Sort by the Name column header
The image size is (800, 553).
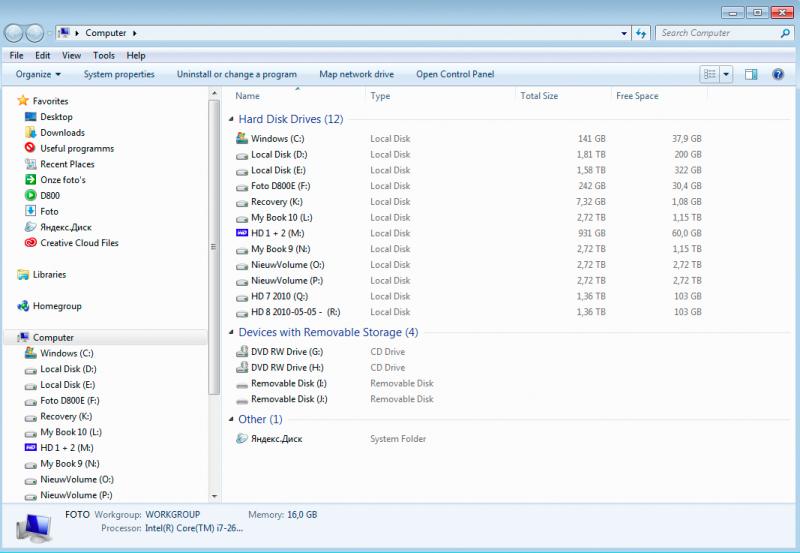(x=247, y=96)
